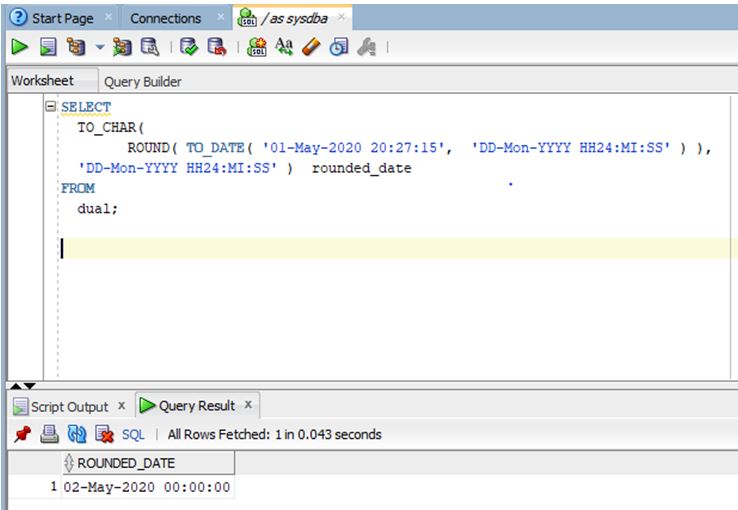Click the down arrow on the pane splitter

coord(30,386)
